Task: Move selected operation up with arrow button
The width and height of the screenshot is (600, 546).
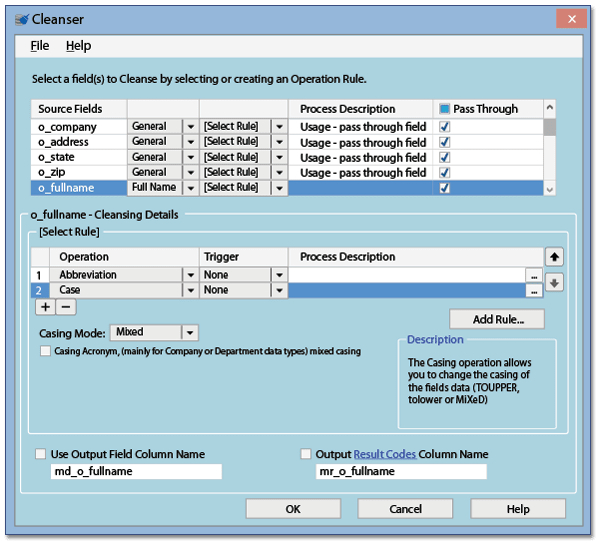Action: (x=554, y=257)
